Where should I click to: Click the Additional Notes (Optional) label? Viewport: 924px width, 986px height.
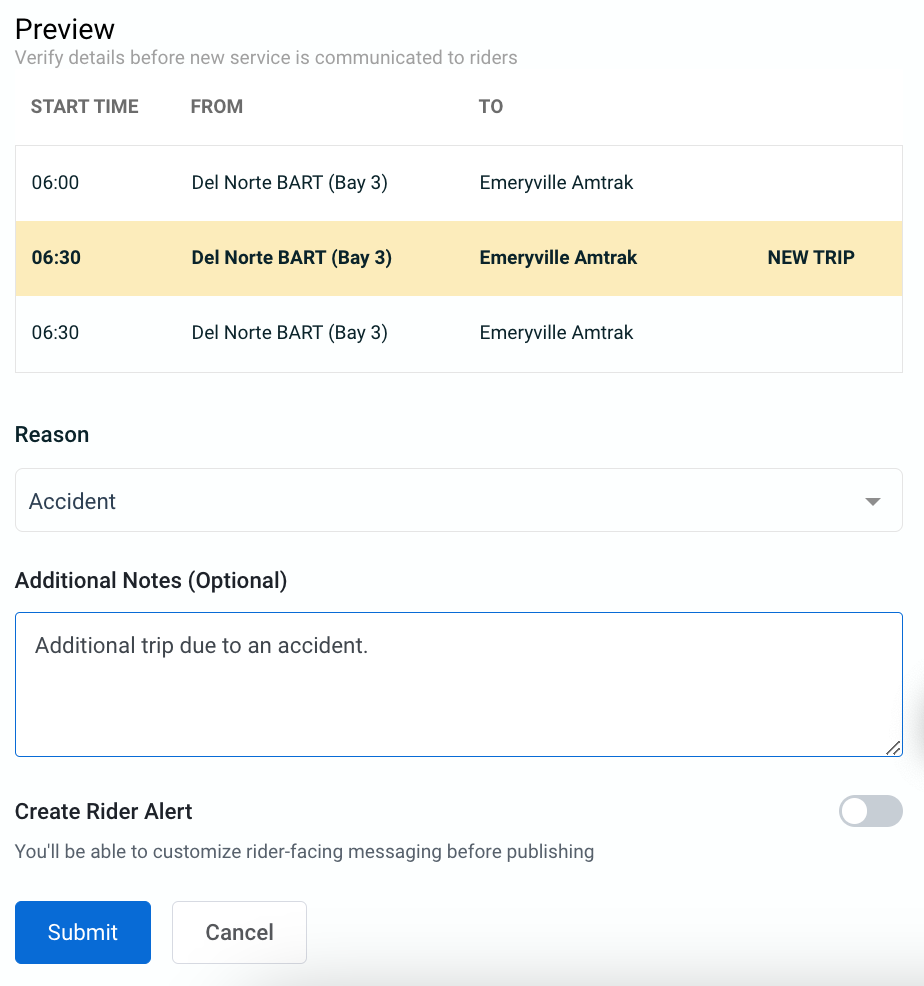pyautogui.click(x=151, y=580)
